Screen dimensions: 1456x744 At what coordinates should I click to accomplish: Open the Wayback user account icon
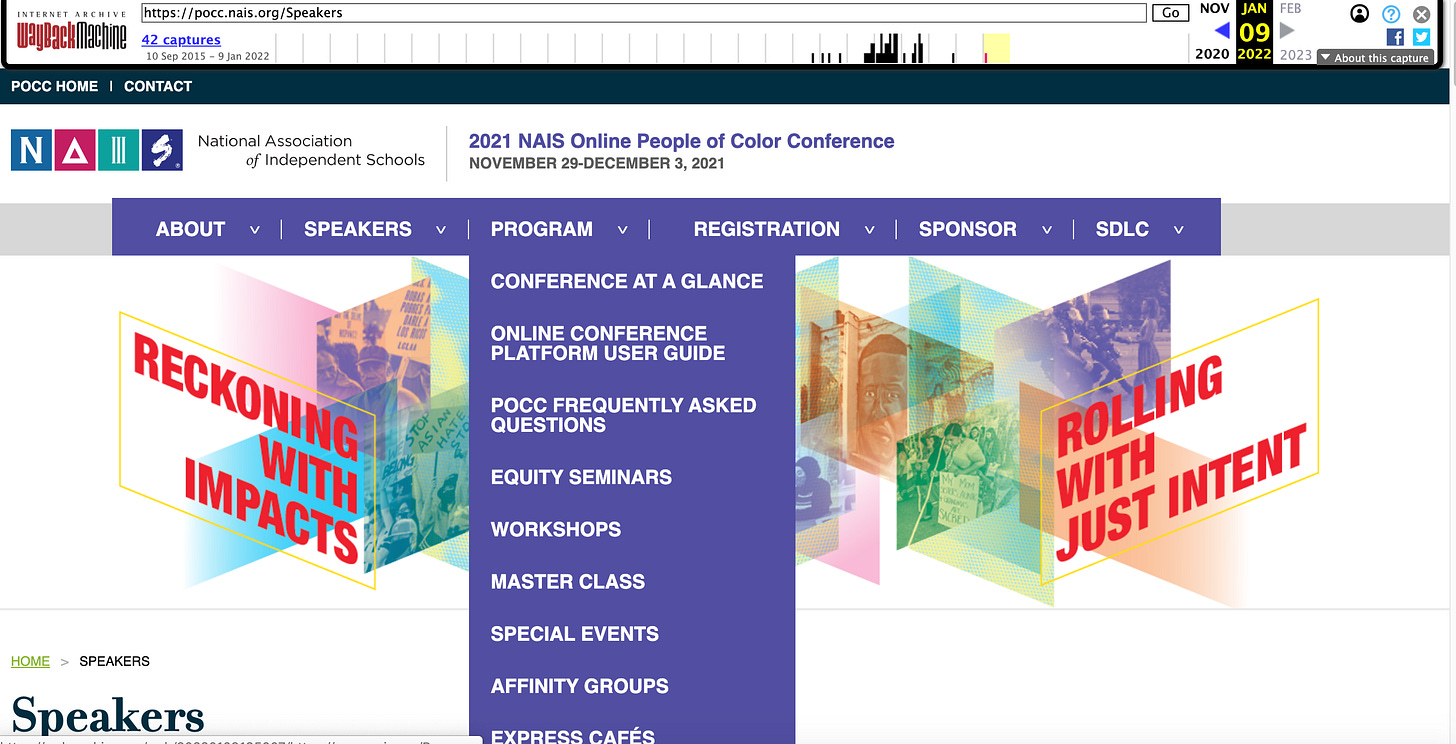[x=1359, y=14]
